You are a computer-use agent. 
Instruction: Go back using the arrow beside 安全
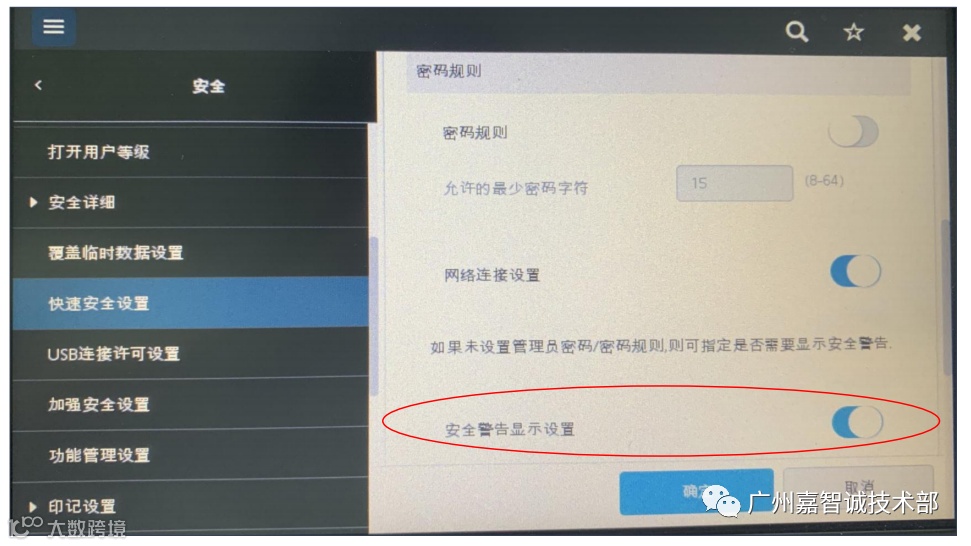[39, 85]
